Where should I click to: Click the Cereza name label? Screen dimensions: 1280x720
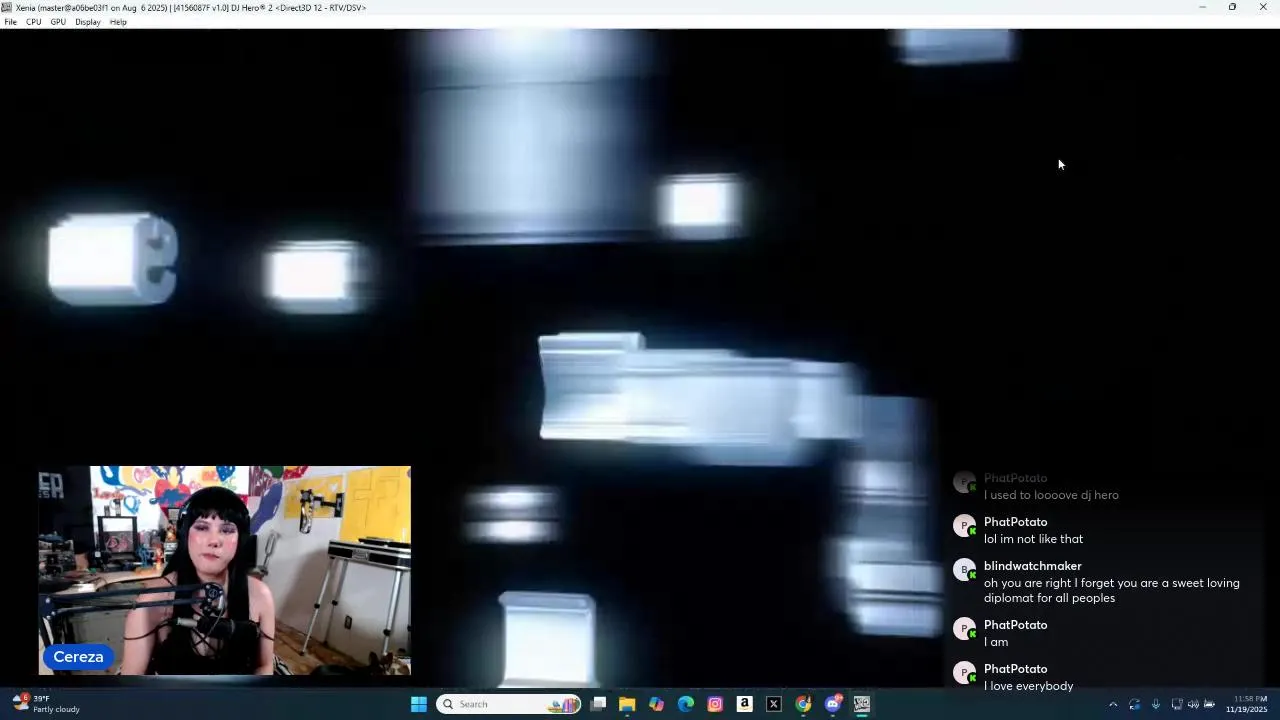78,657
